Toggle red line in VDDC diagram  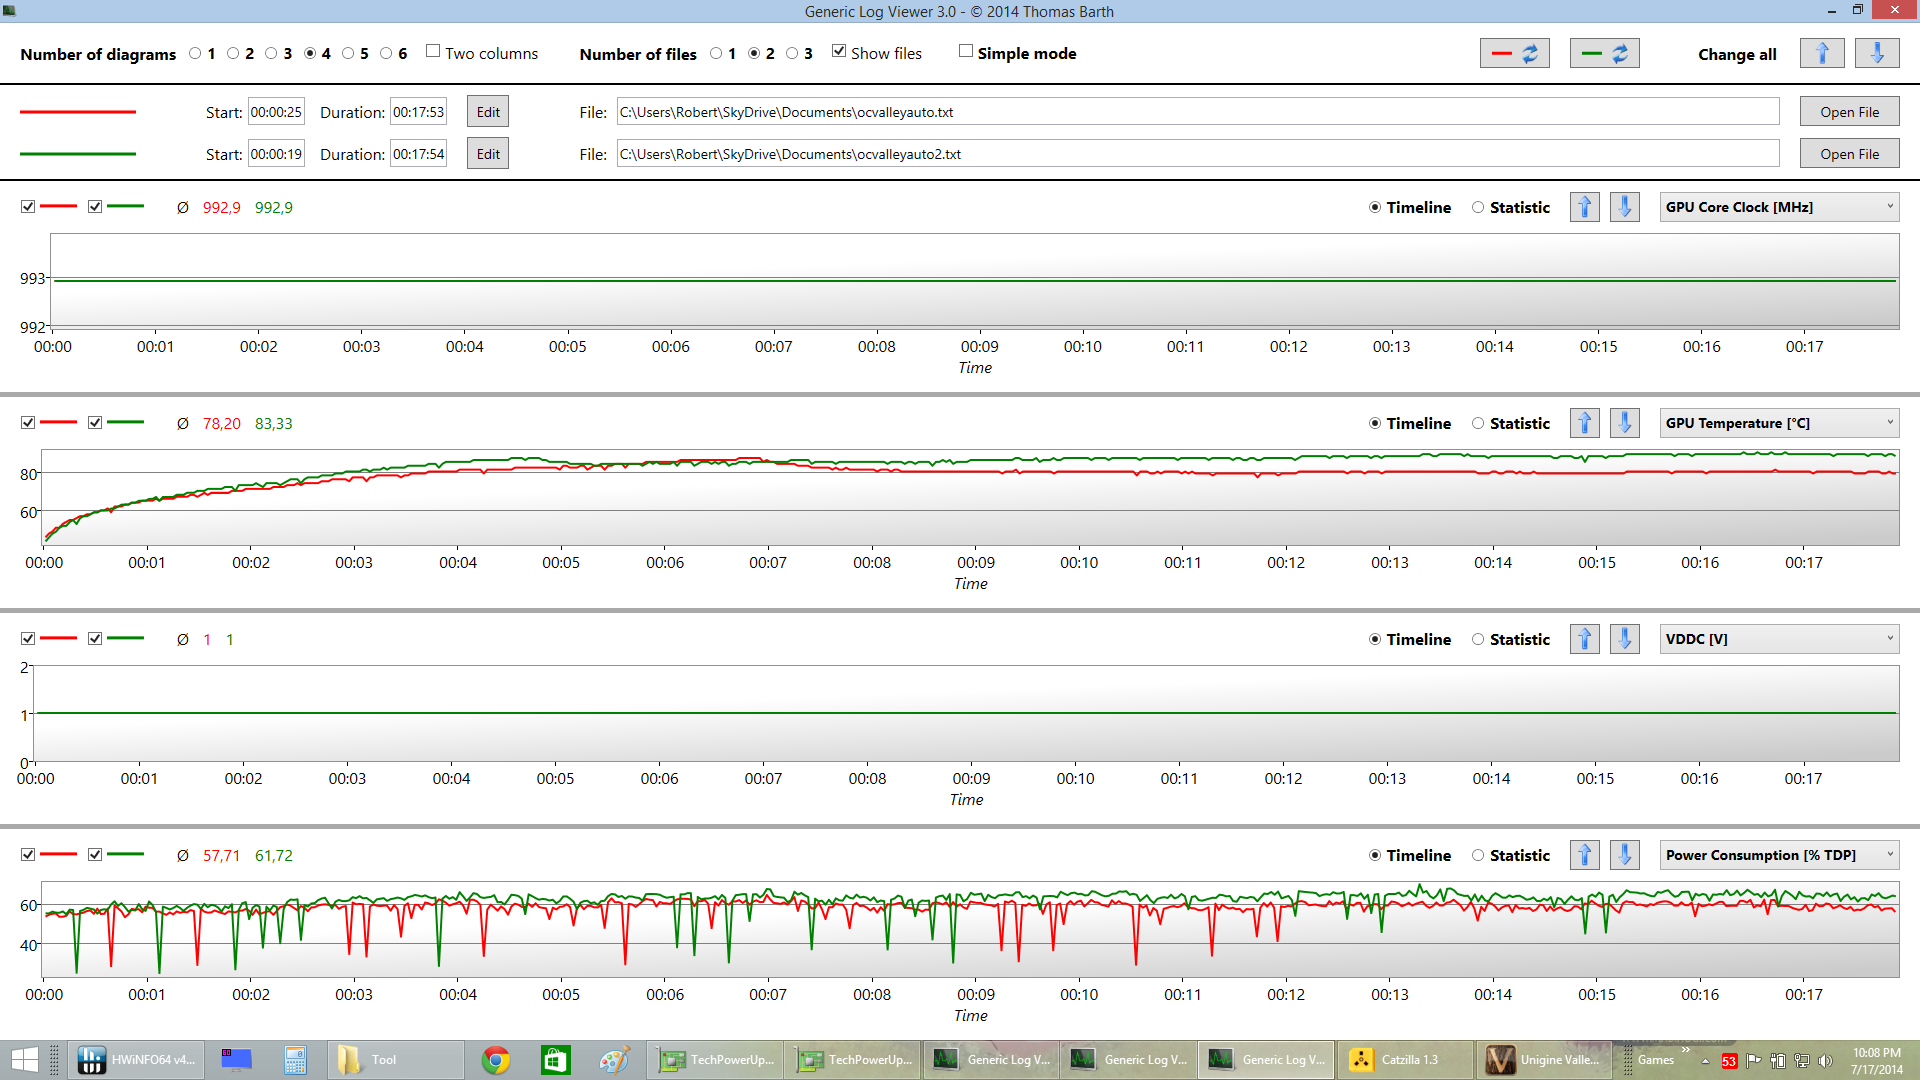coord(28,639)
